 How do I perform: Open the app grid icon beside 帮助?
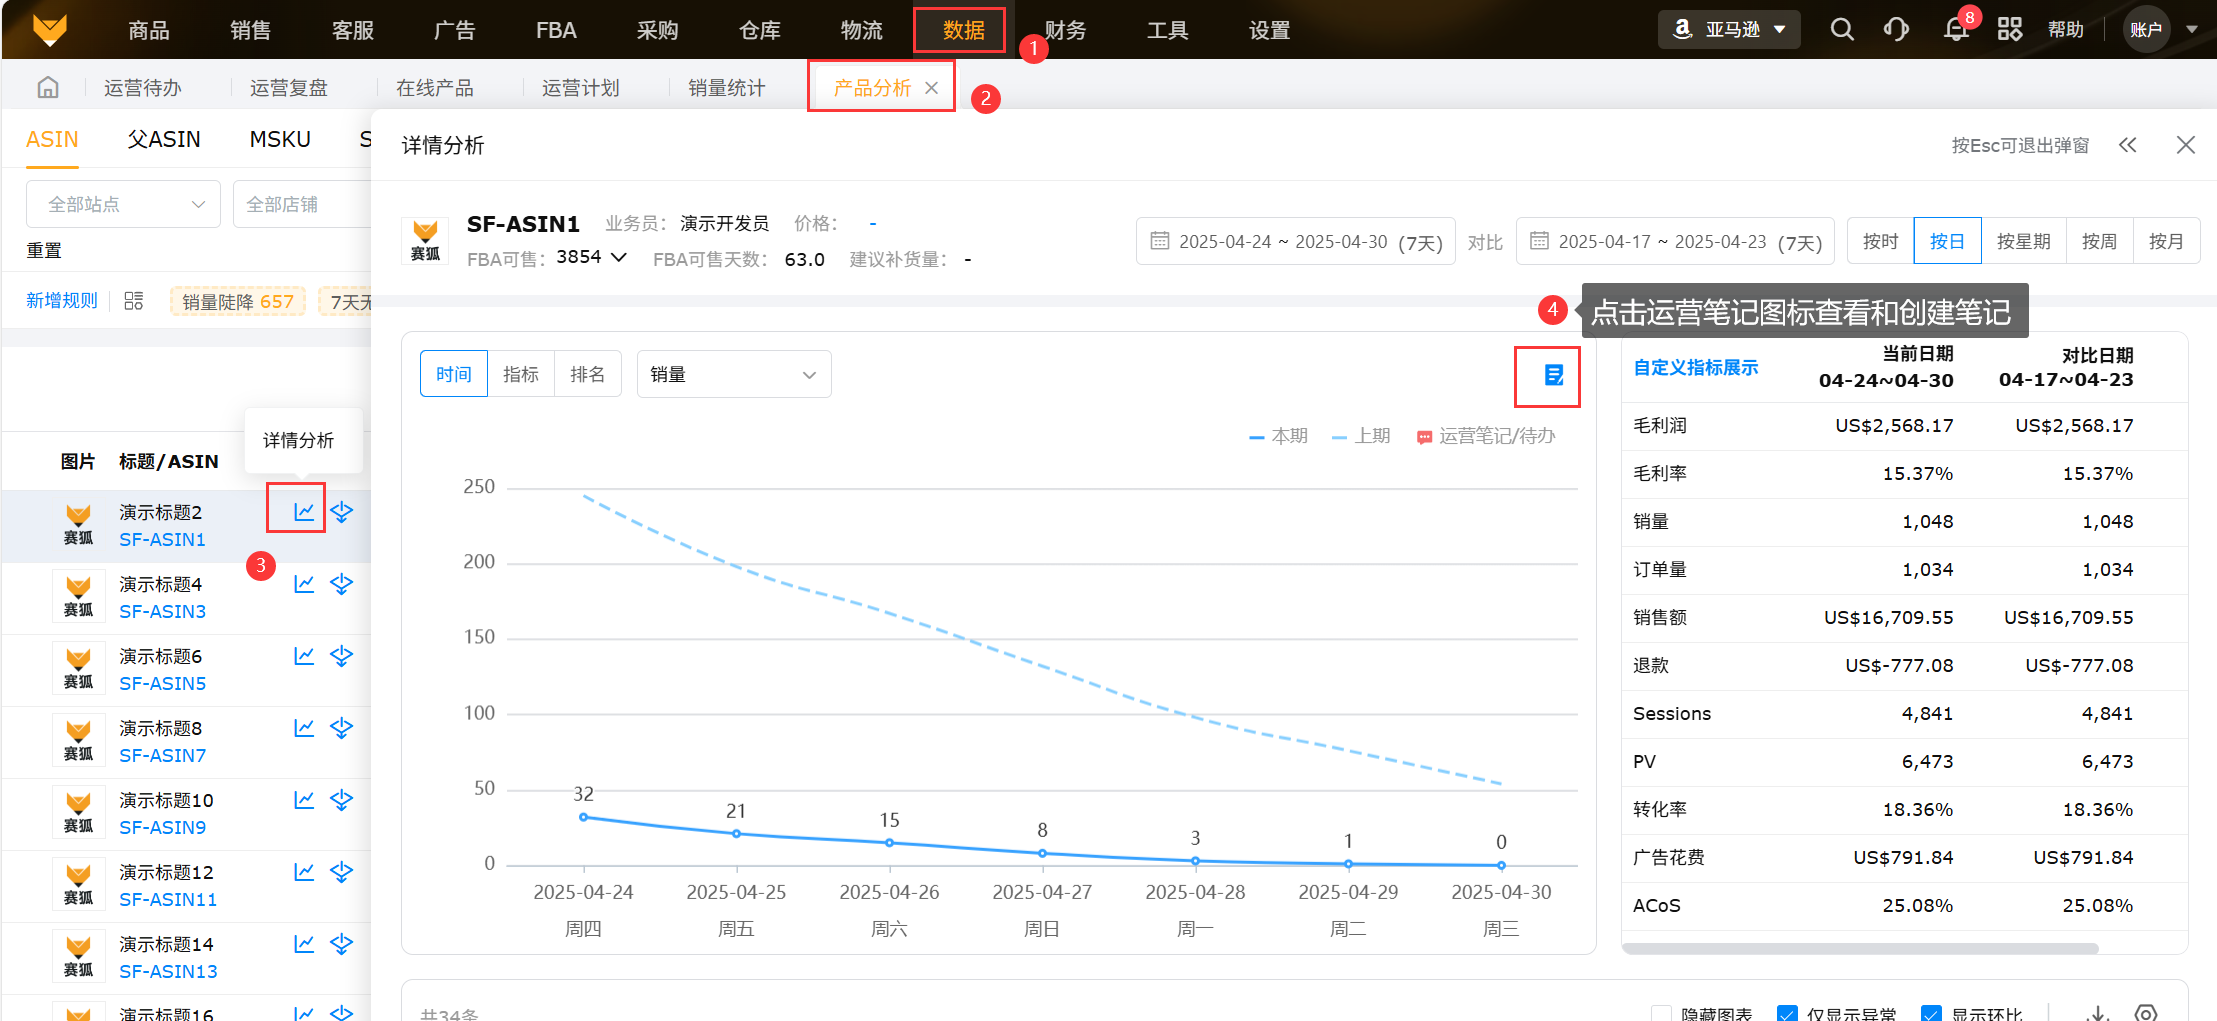click(2010, 30)
